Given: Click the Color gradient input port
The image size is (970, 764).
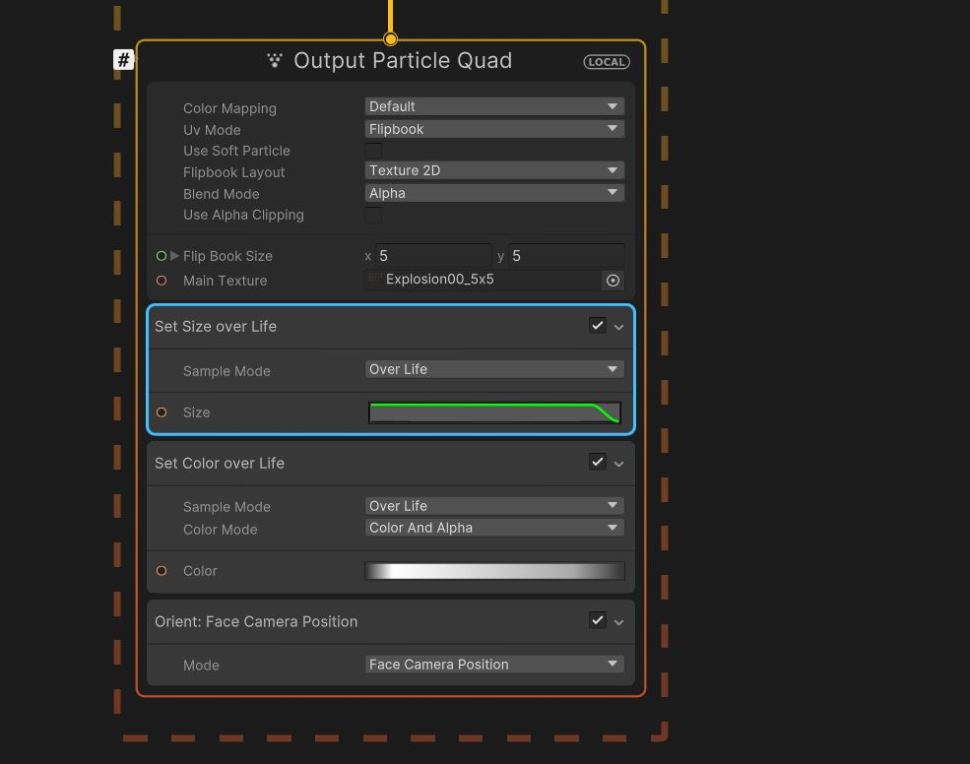Looking at the screenshot, I should (161, 570).
